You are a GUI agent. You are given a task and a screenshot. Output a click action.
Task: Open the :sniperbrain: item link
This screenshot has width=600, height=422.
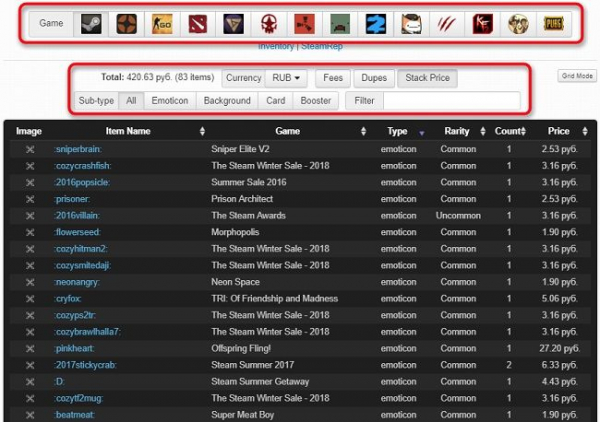(78, 149)
